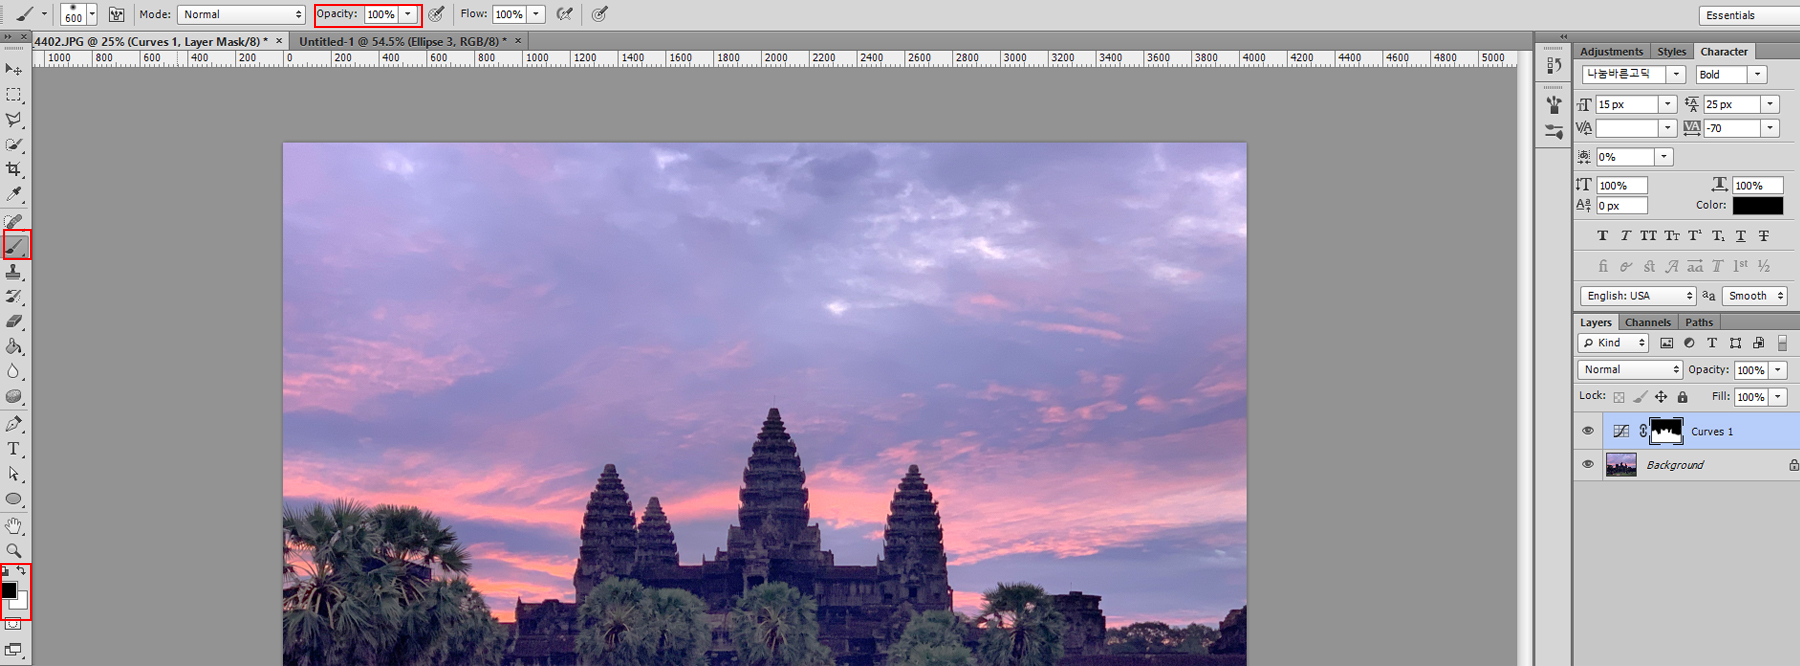Turn layer filtering on or off
Image resolution: width=1800 pixels, height=666 pixels.
1782,343
